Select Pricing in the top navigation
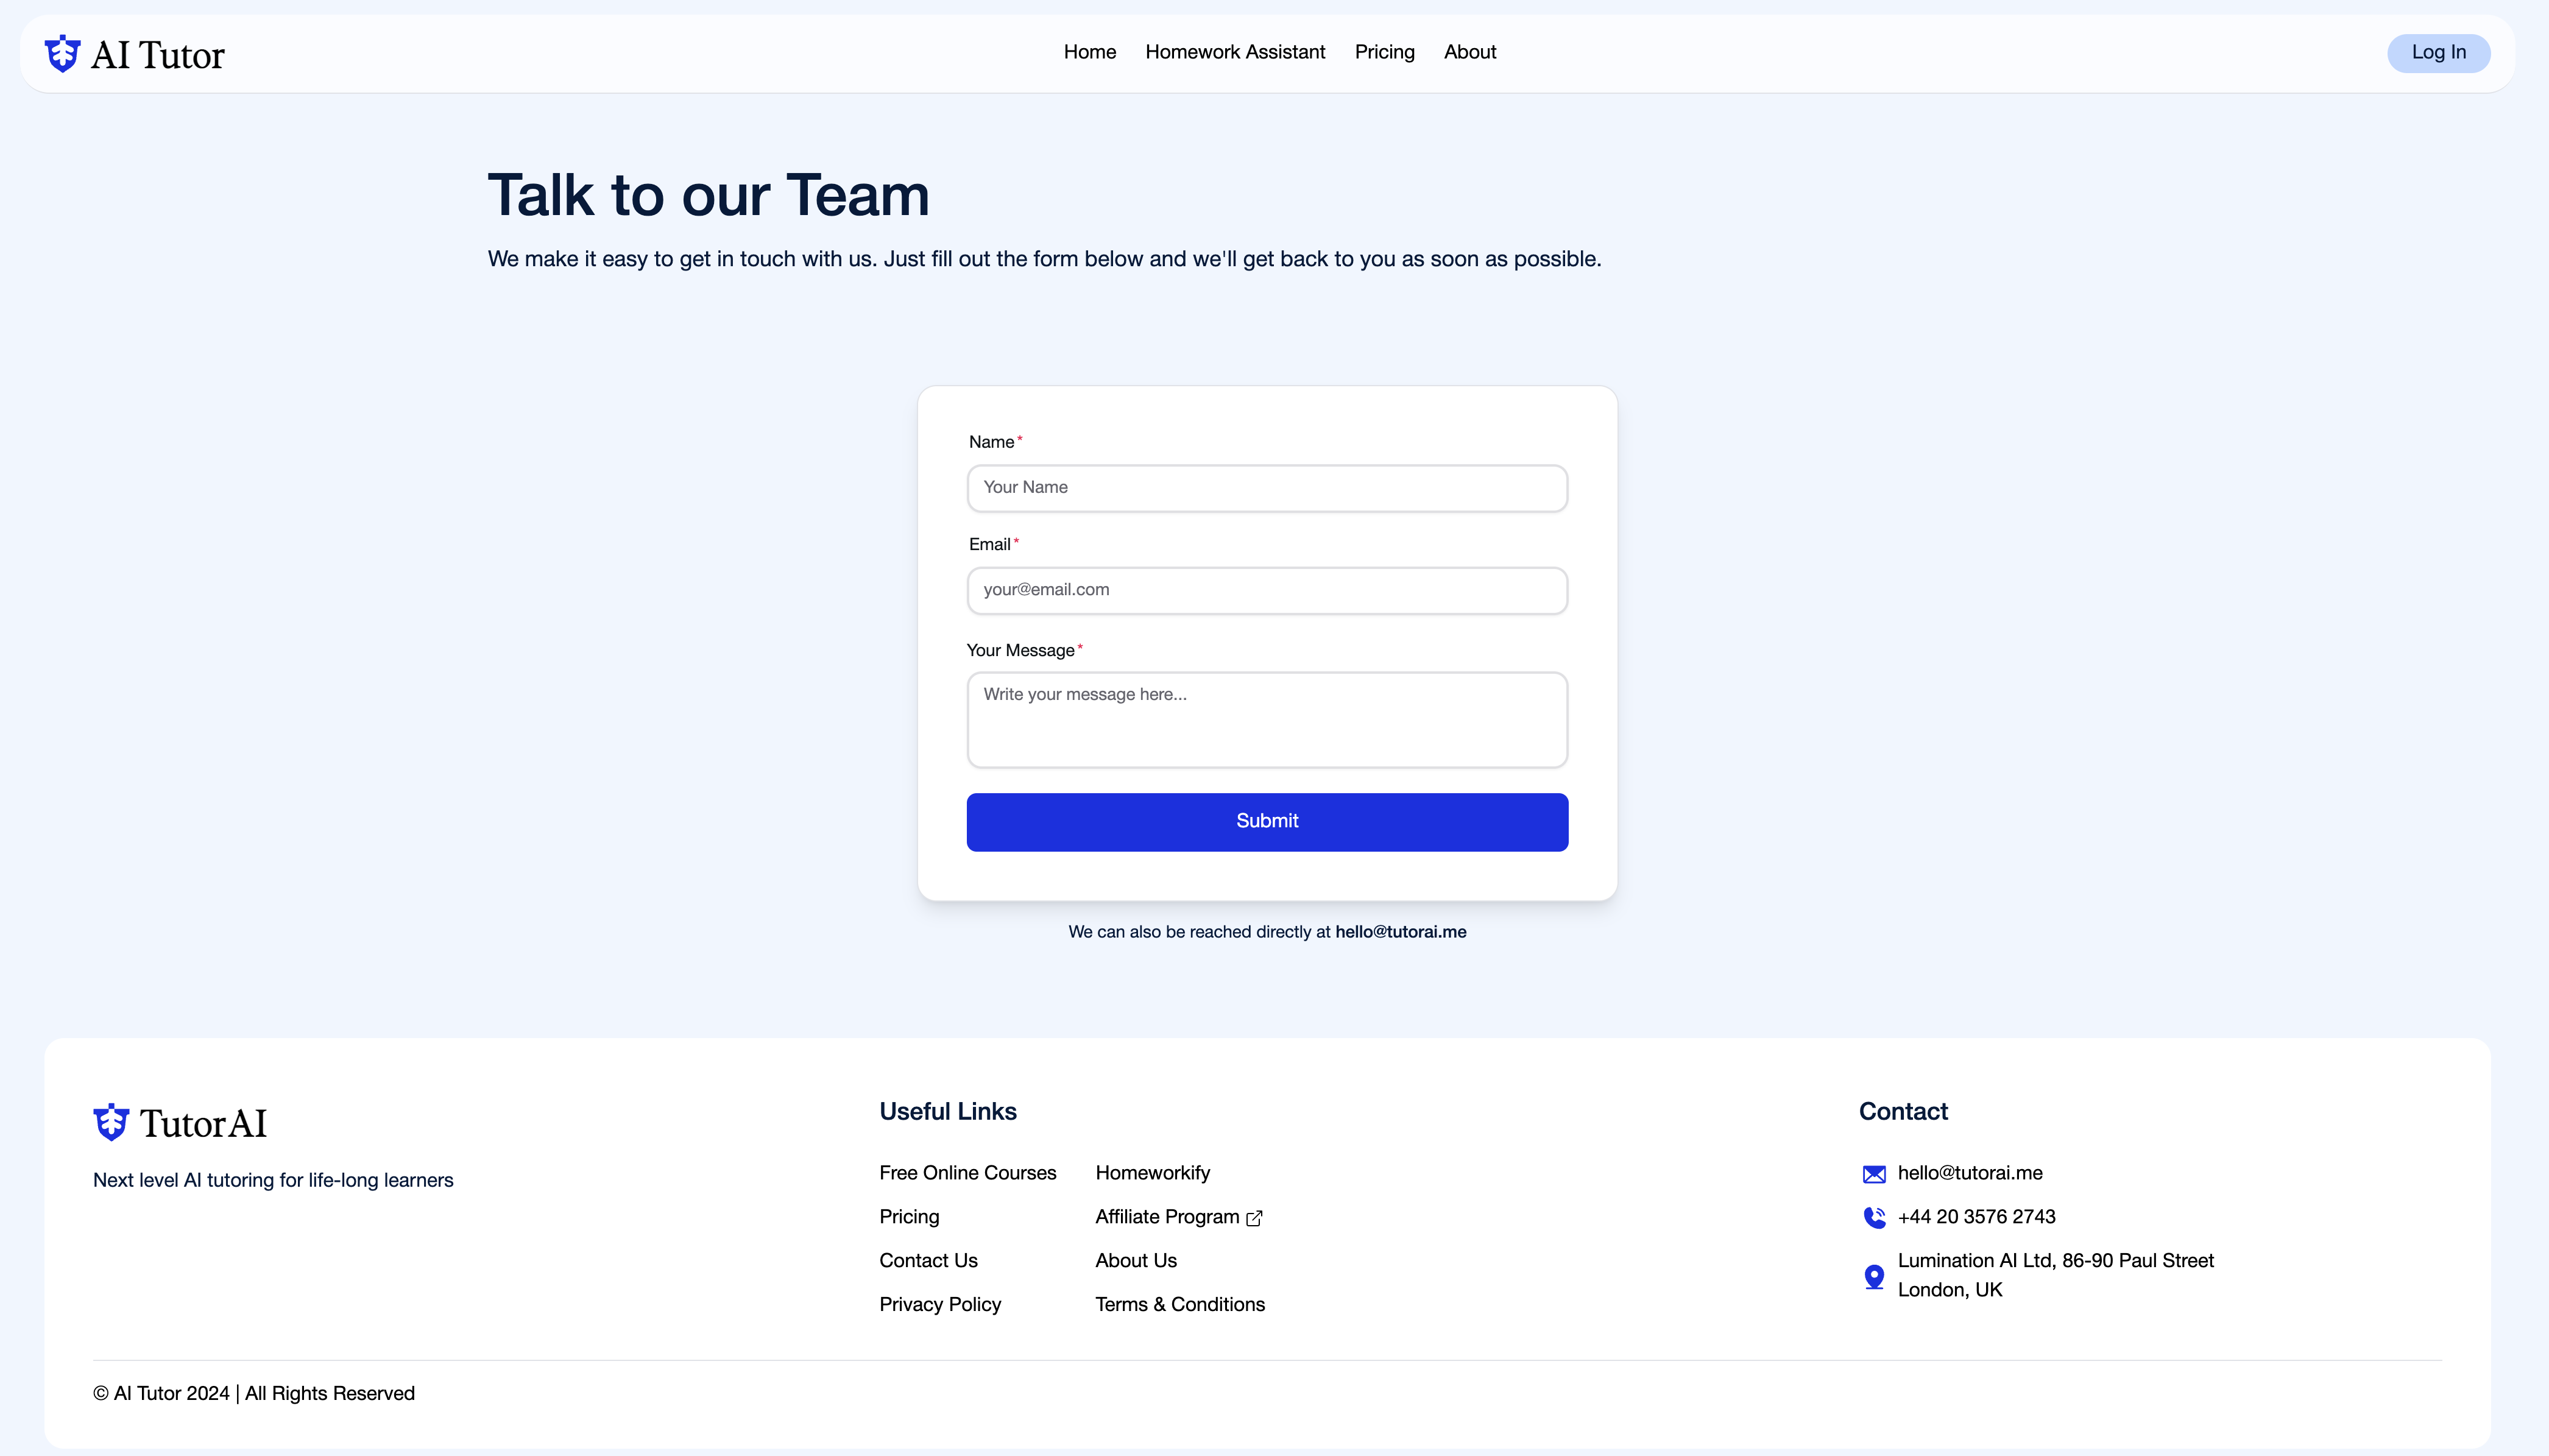 pyautogui.click(x=1384, y=52)
